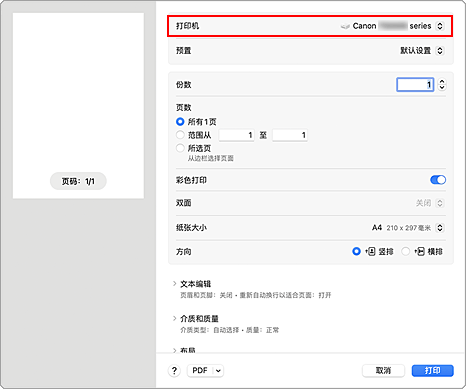Click the page preview thumbnail
This screenshot has height=389, width=466.
tap(78, 106)
